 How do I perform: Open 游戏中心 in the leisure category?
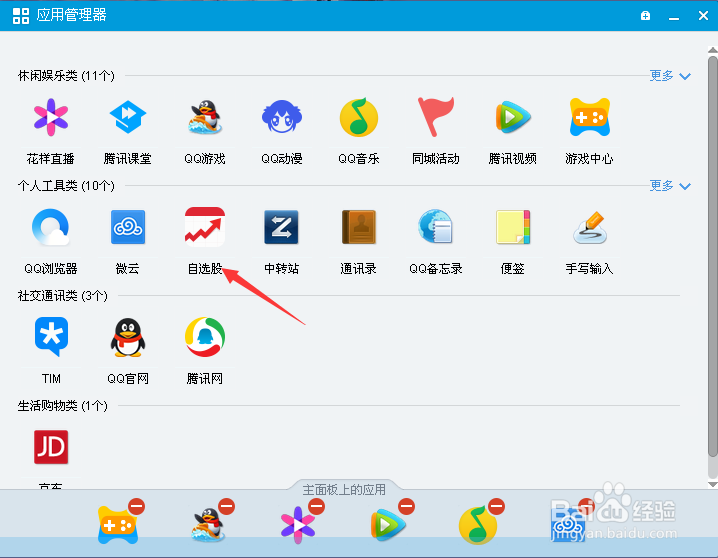[590, 117]
